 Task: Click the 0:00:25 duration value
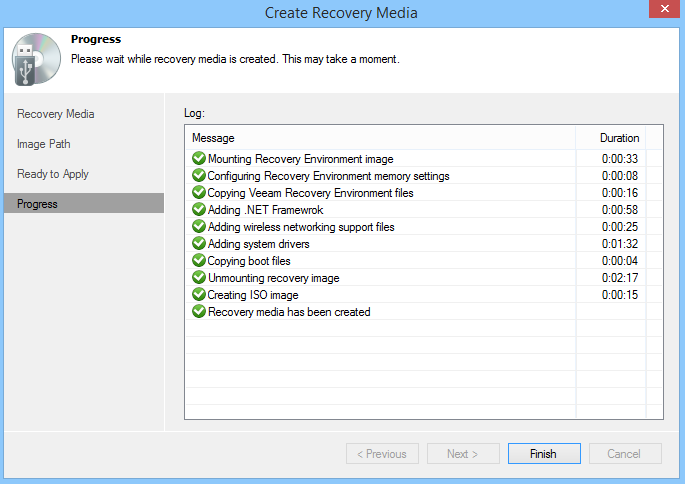(x=619, y=227)
